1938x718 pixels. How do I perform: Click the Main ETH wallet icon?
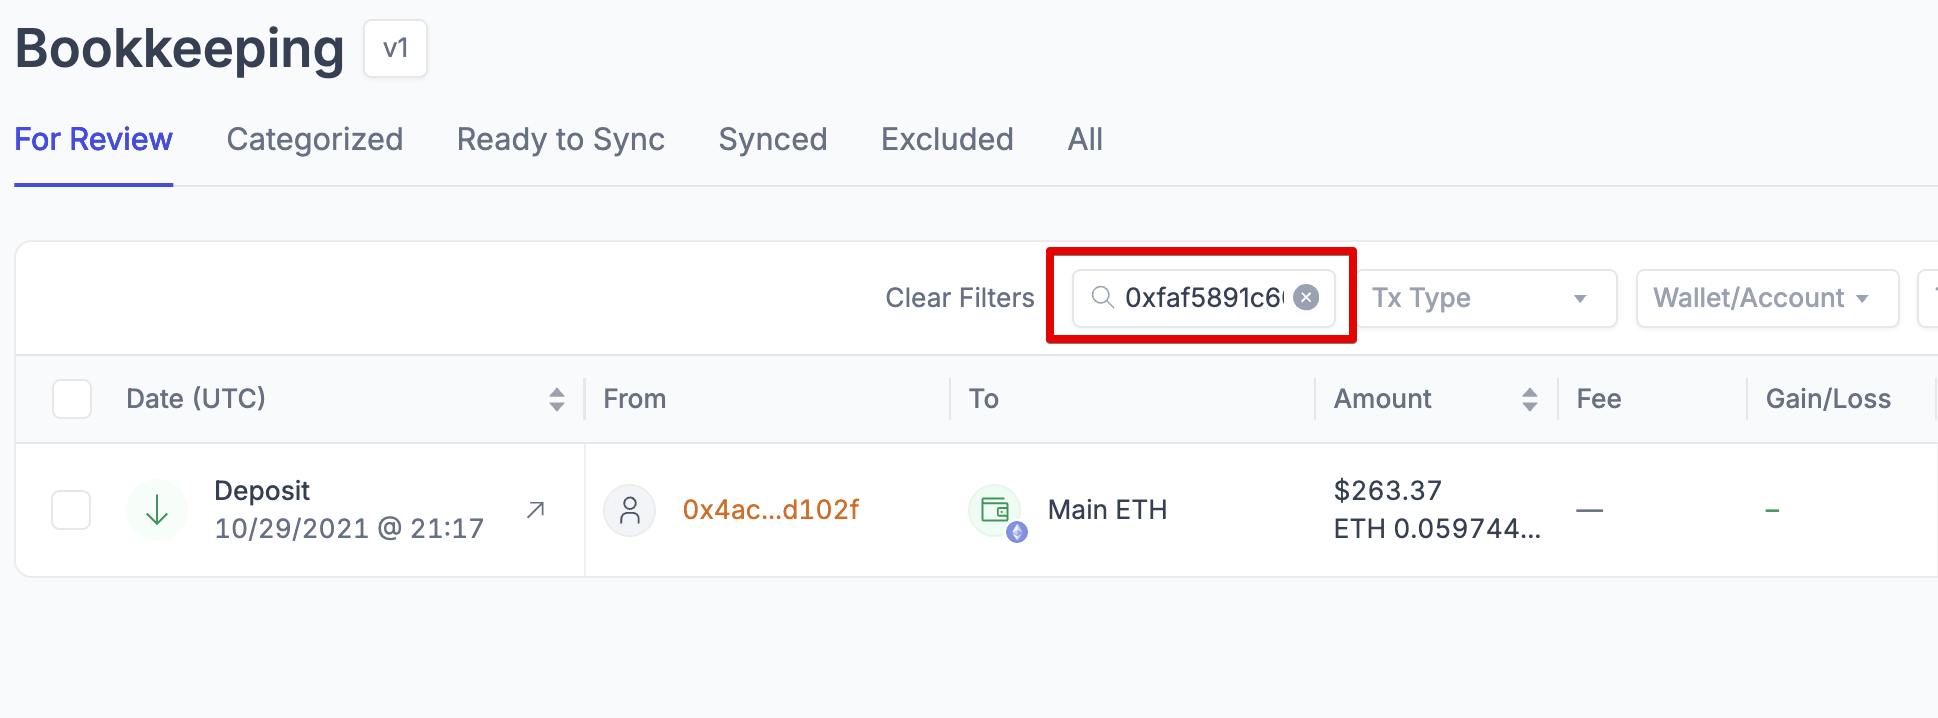coord(995,510)
